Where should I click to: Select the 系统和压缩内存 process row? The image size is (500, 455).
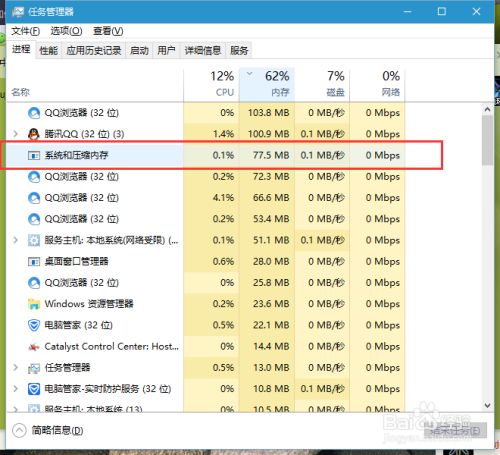click(x=205, y=155)
